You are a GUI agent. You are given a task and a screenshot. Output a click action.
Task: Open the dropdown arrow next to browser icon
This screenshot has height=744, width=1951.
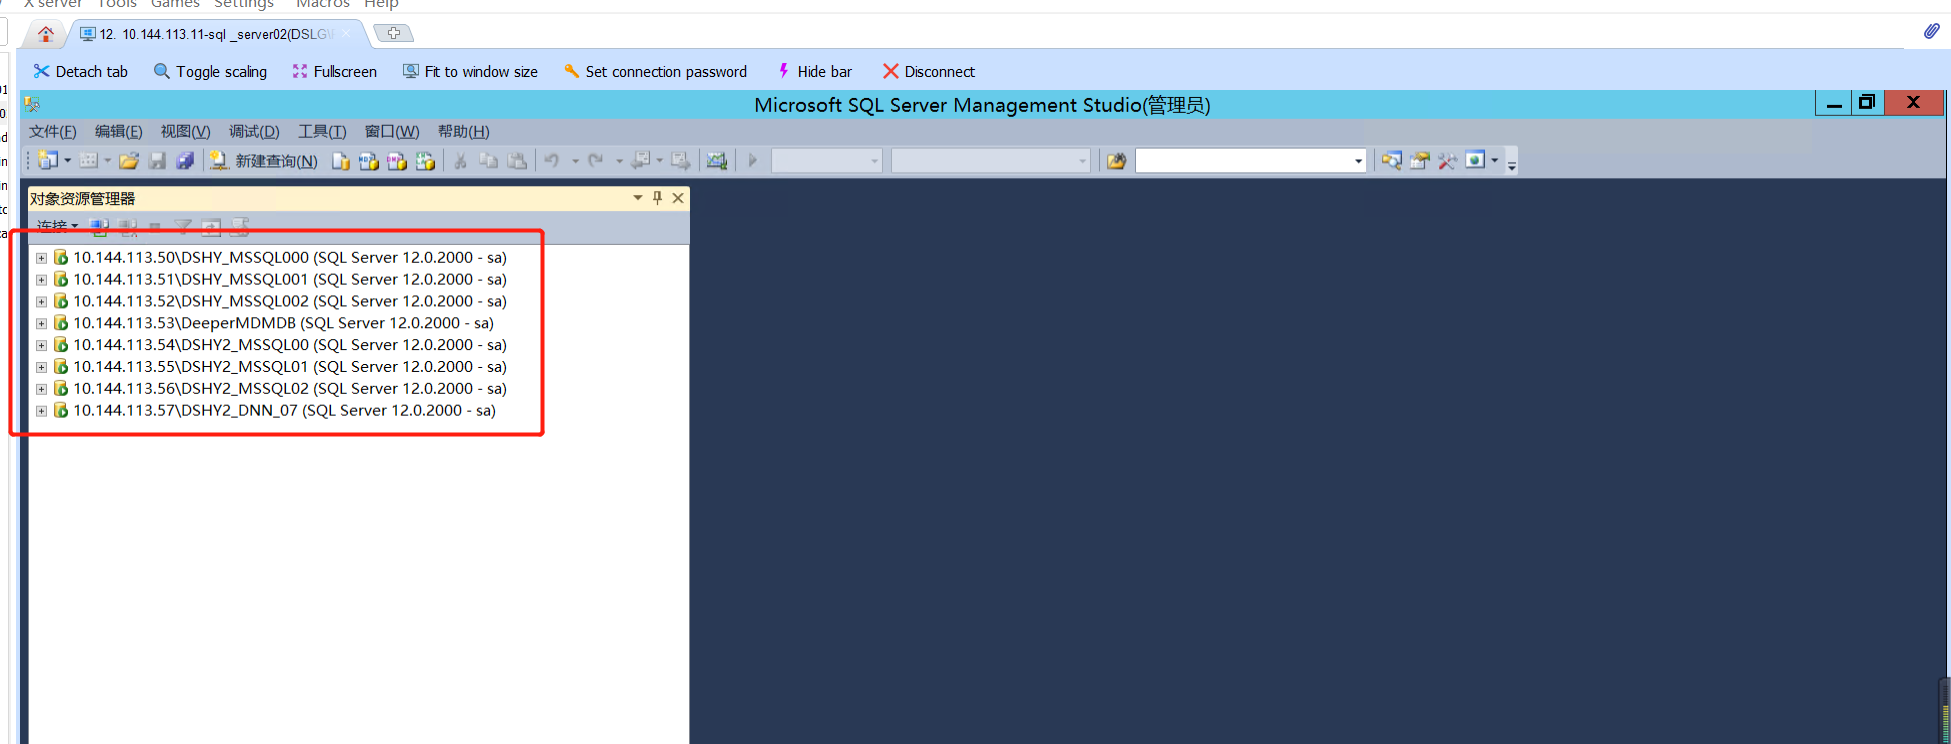point(1495,160)
